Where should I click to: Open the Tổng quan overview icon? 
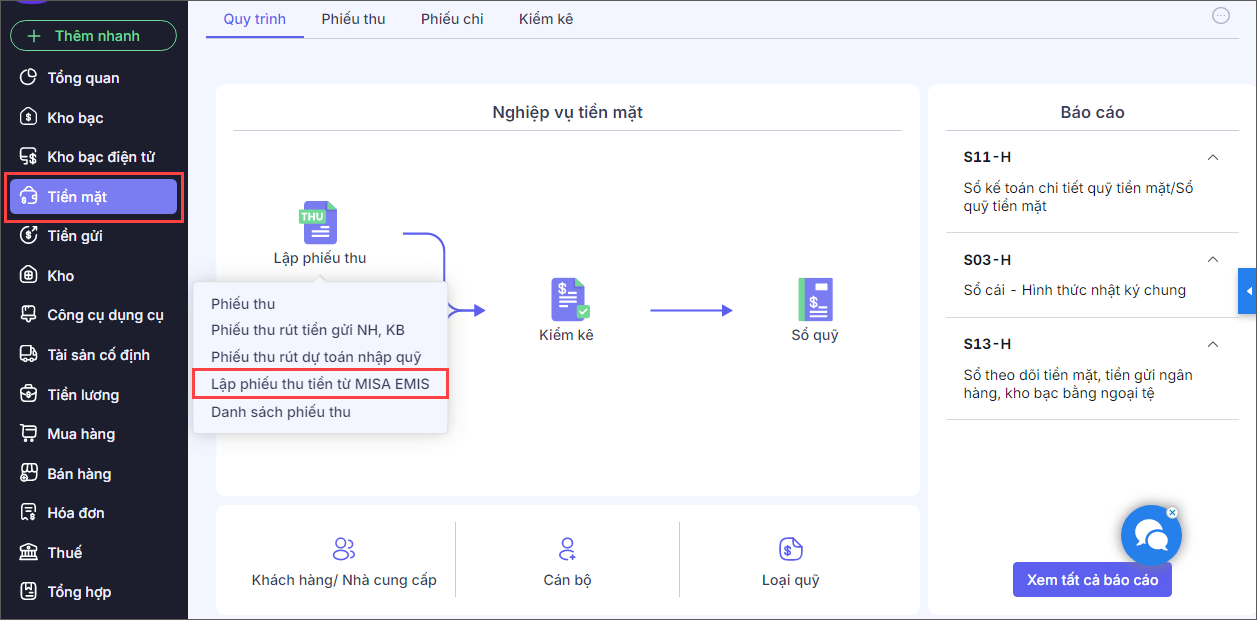click(x=29, y=78)
